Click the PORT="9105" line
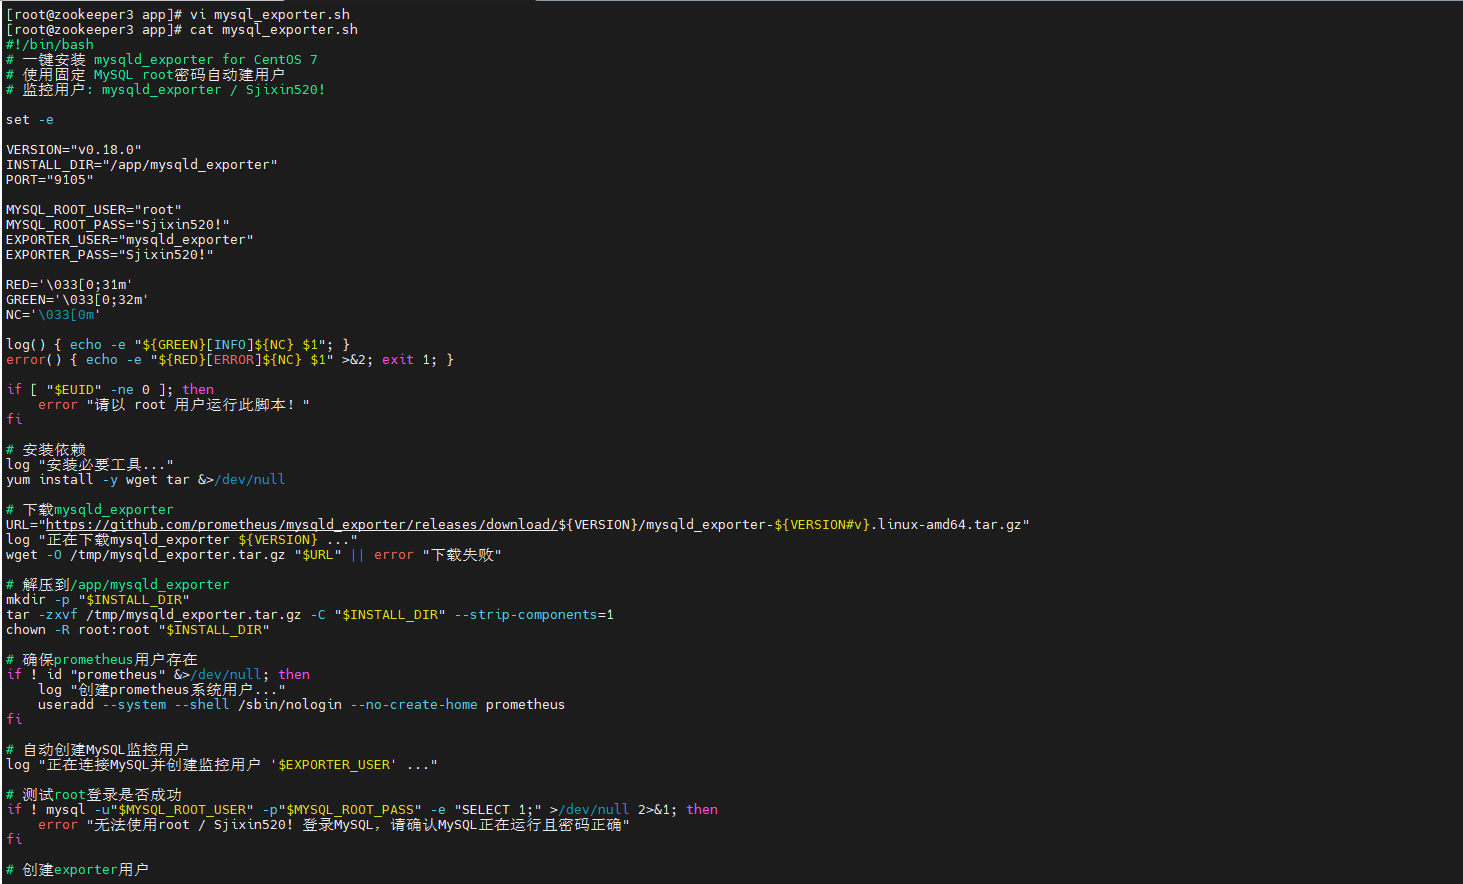 tap(50, 179)
